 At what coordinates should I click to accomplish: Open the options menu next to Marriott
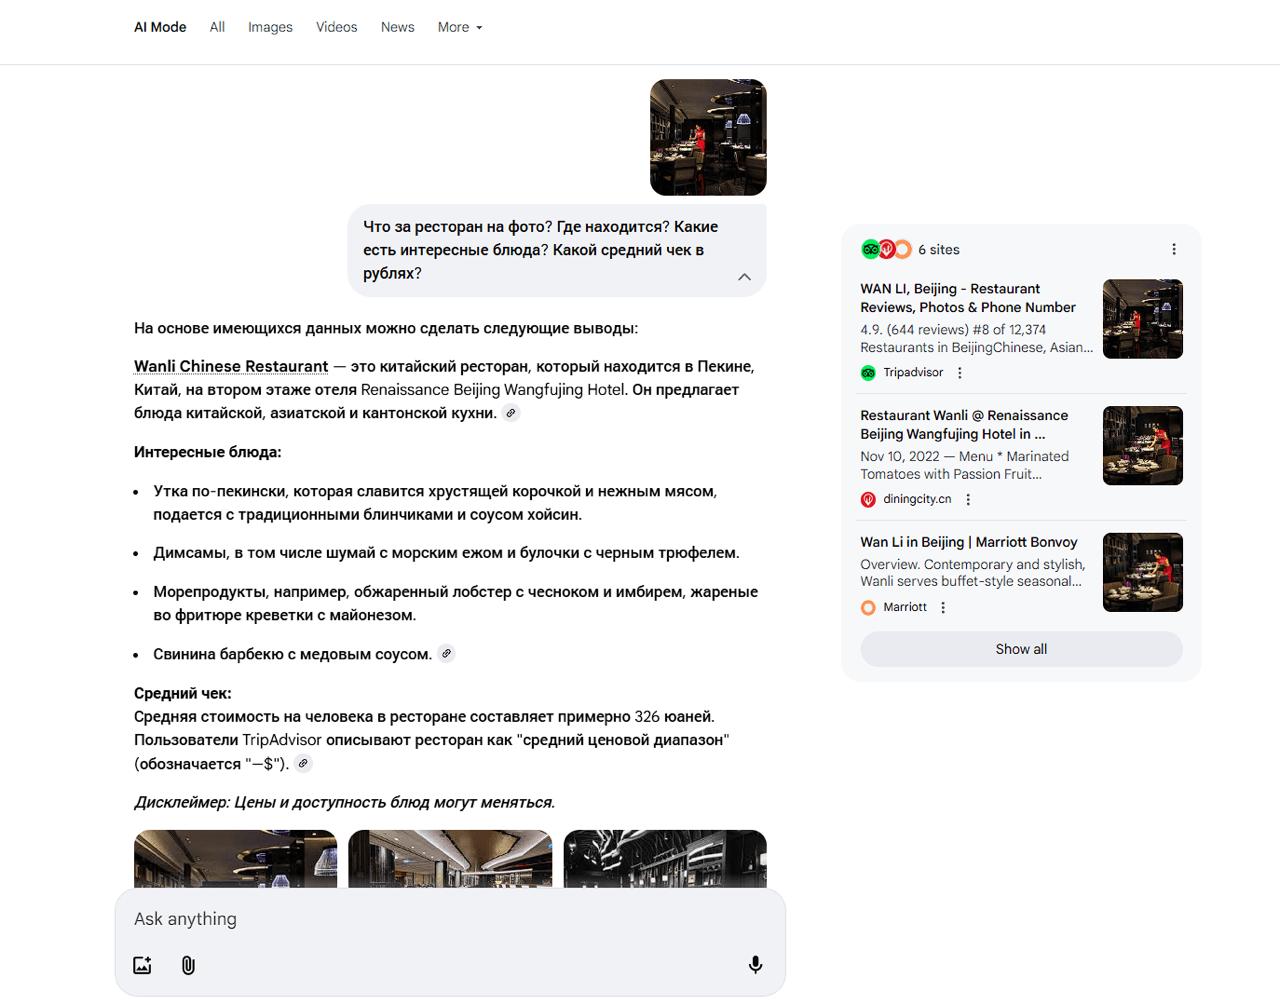tap(943, 607)
